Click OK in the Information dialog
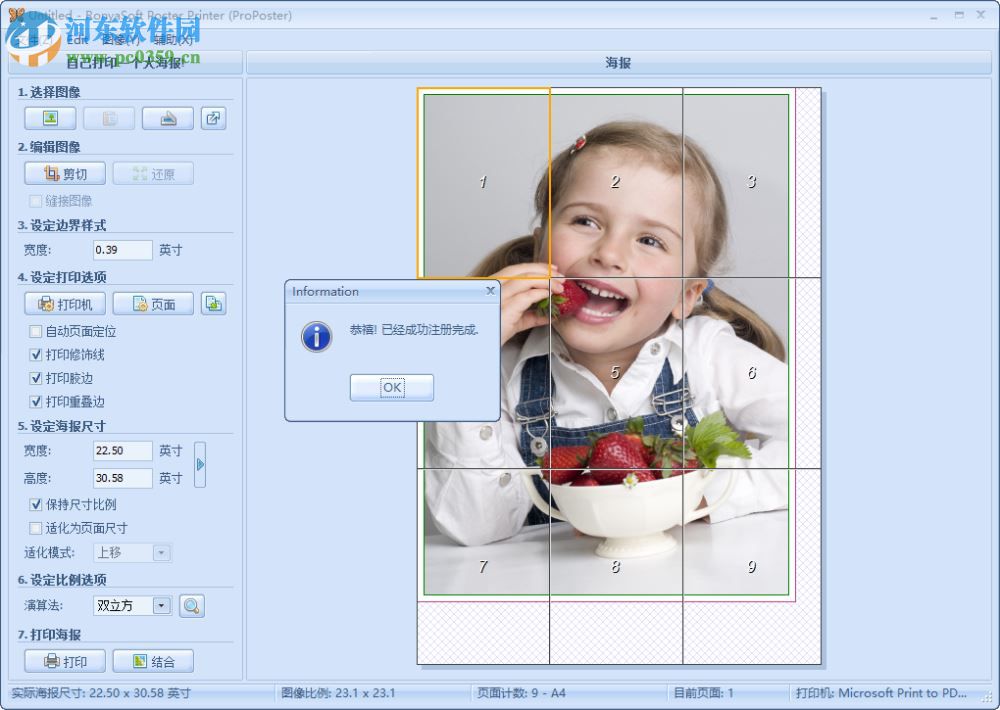The height and width of the screenshot is (710, 1000). point(391,388)
